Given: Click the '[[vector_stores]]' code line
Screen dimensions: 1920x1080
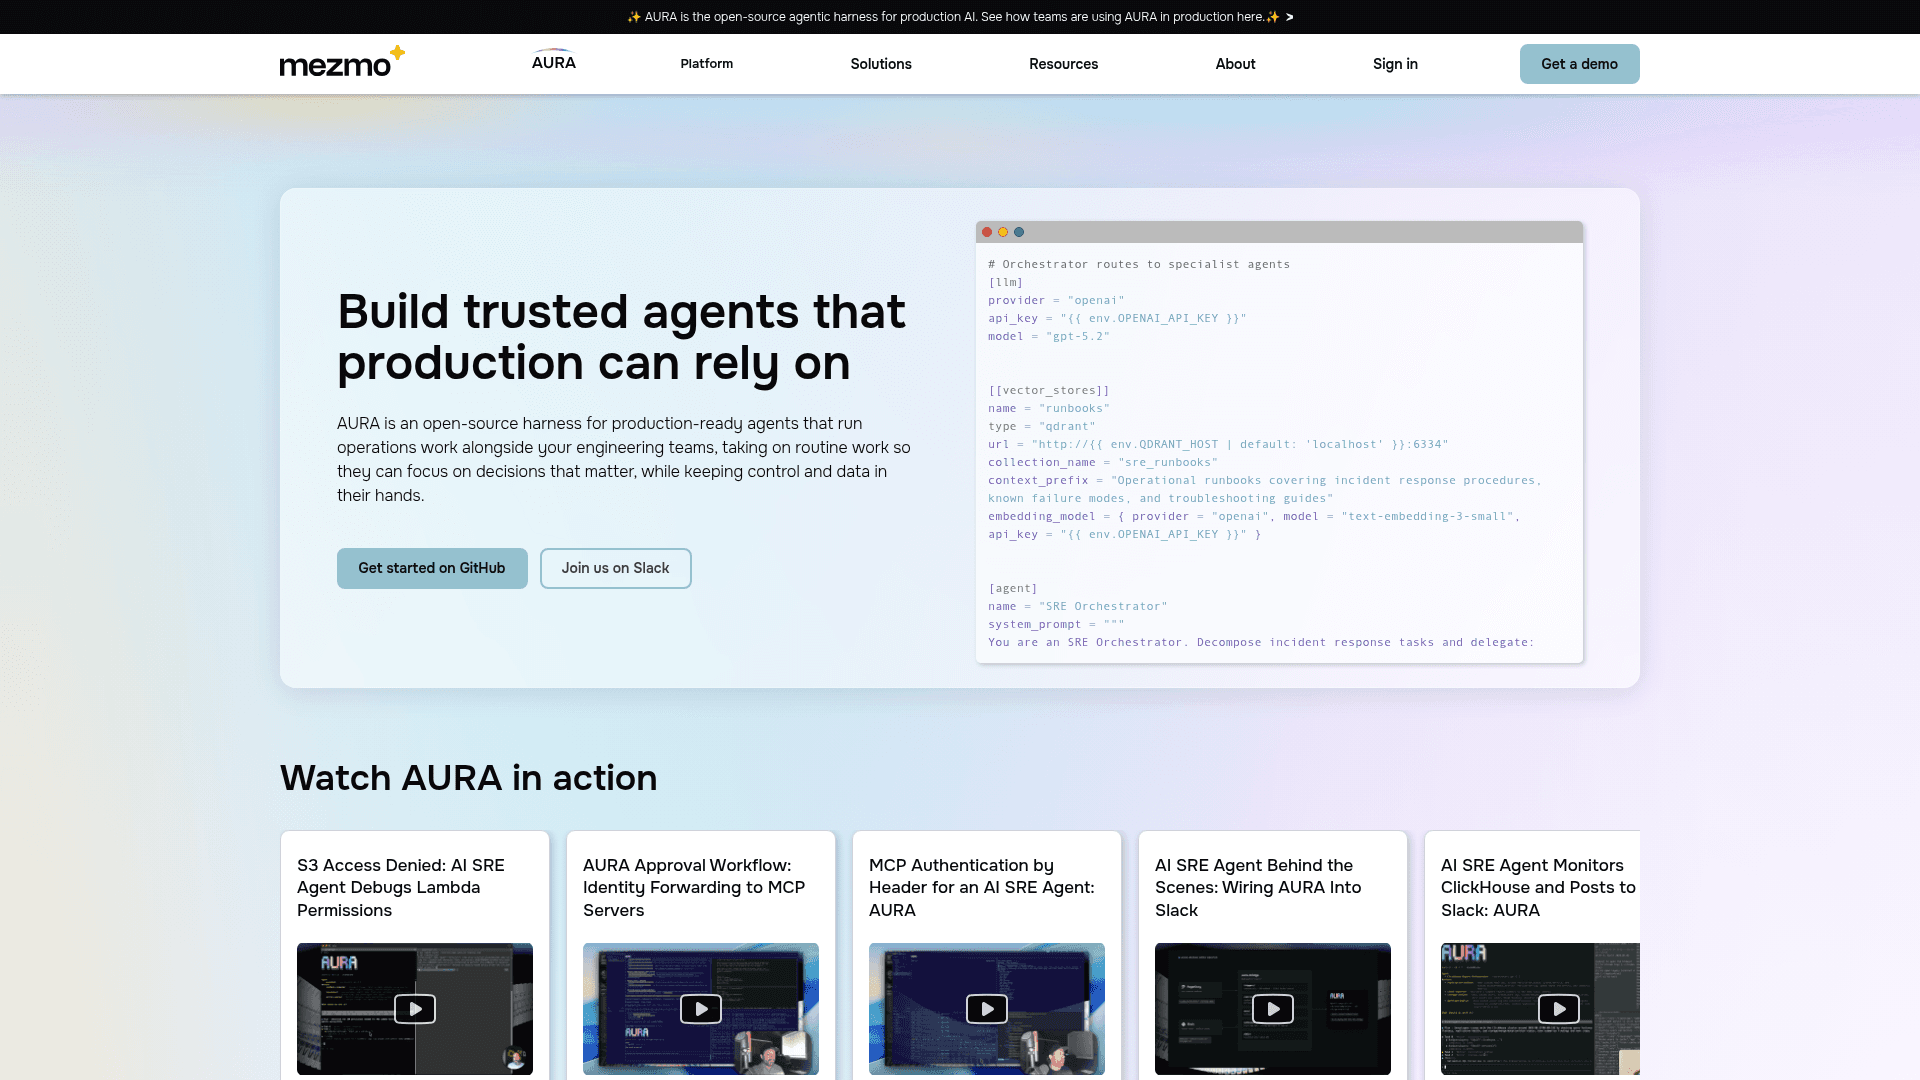Looking at the screenshot, I should [x=1049, y=391].
